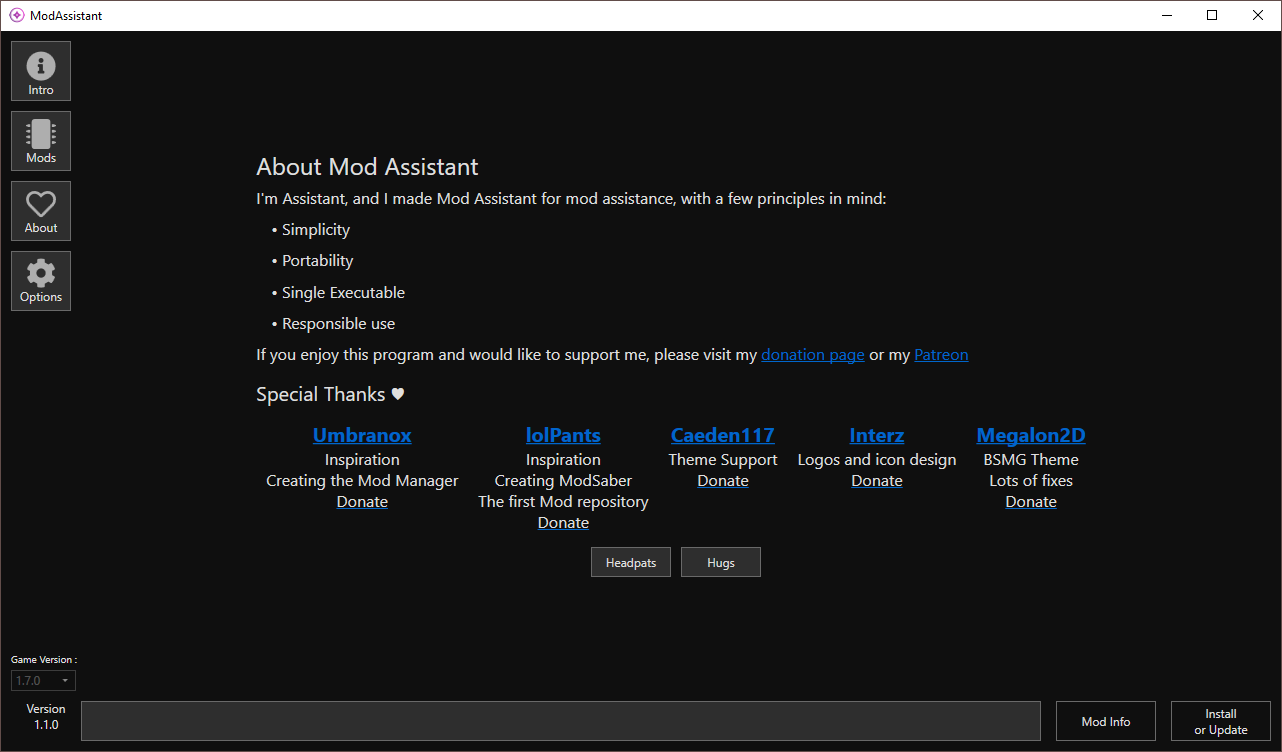
Task: Donate to Interz
Action: (877, 481)
